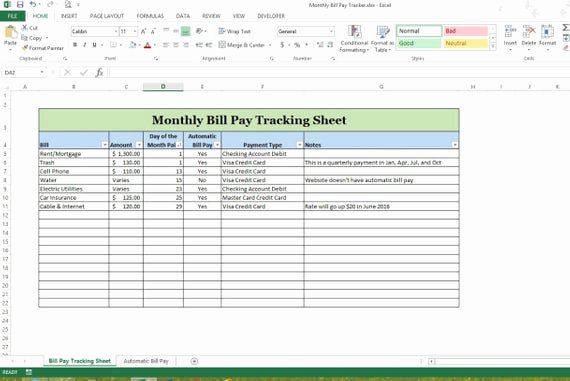
Task: Apply Percent Style format
Action: (x=297, y=45)
